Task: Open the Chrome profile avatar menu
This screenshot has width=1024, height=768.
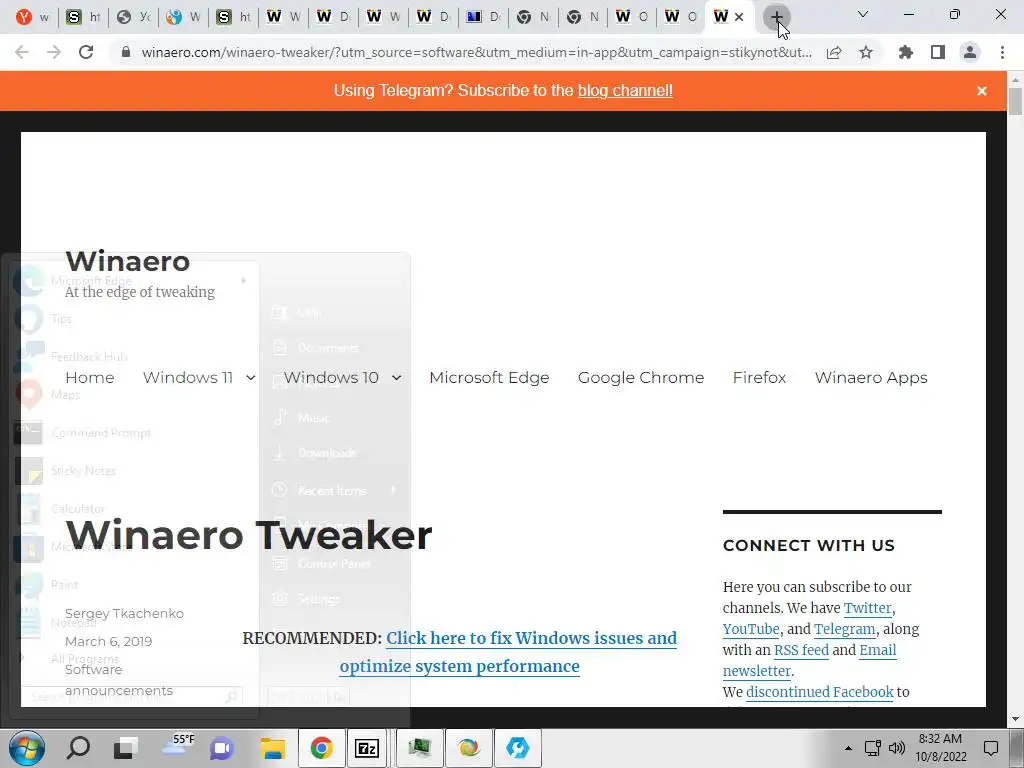Action: (x=970, y=52)
